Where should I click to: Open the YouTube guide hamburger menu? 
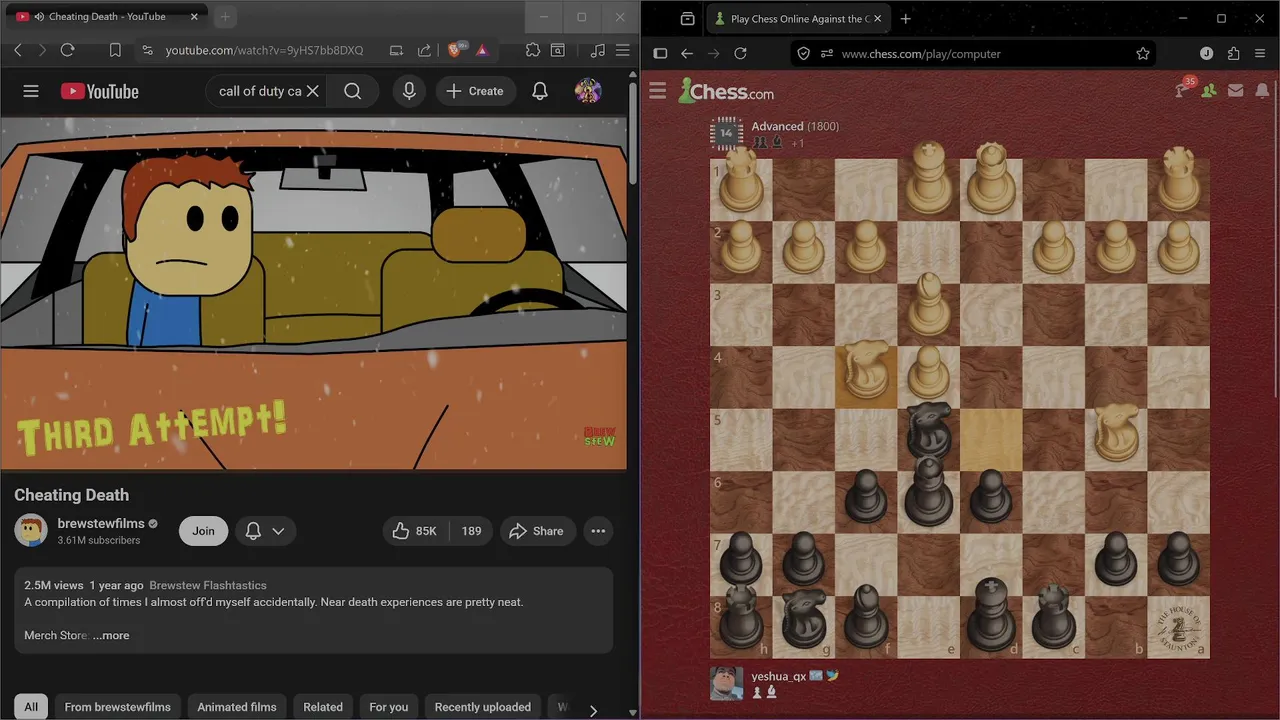[31, 91]
